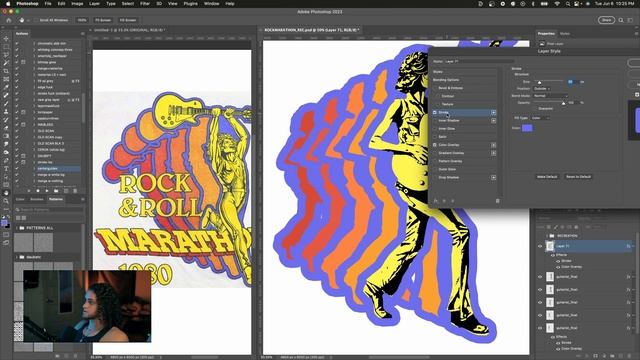640x360 pixels.
Task: Click the Home icon in options bar
Action: [x=9, y=20]
